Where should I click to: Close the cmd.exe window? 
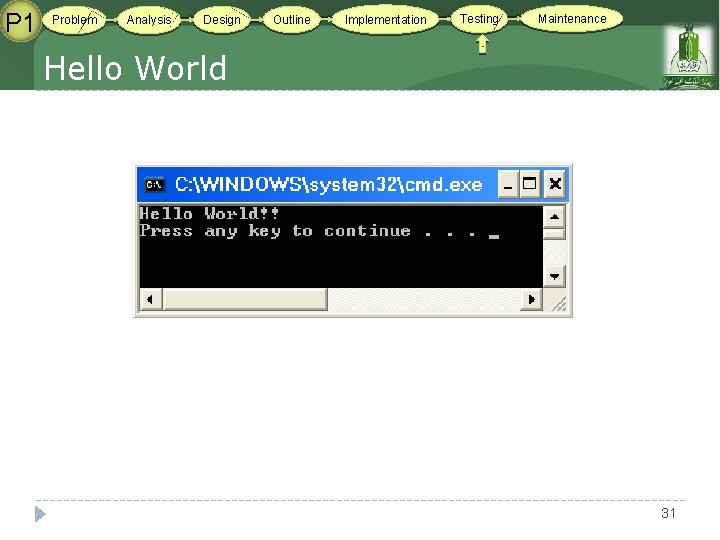pos(555,185)
